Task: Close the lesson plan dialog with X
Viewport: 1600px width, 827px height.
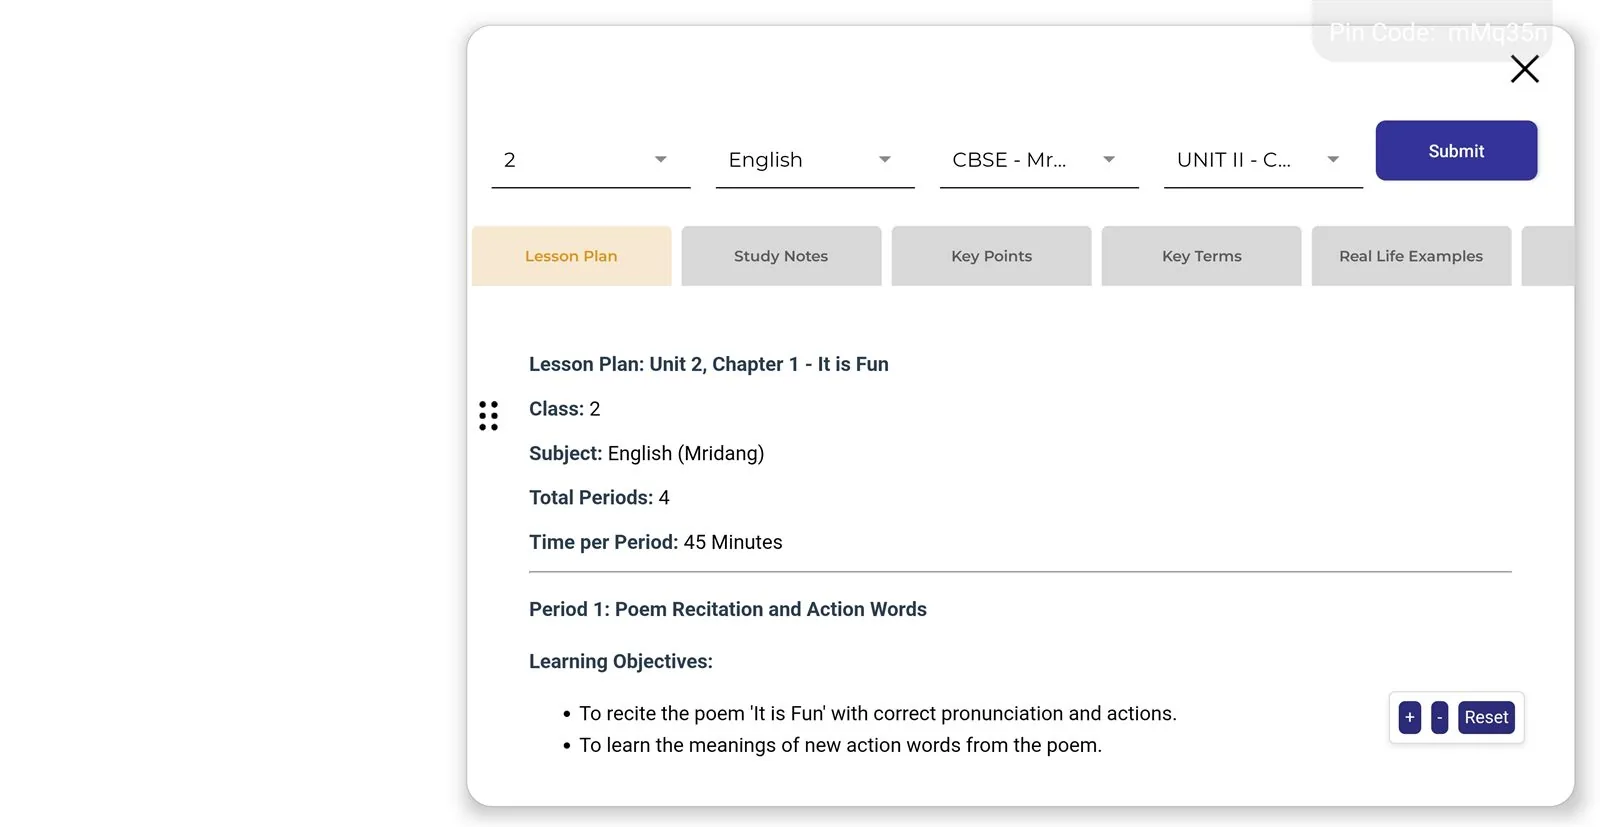Action: [x=1524, y=69]
